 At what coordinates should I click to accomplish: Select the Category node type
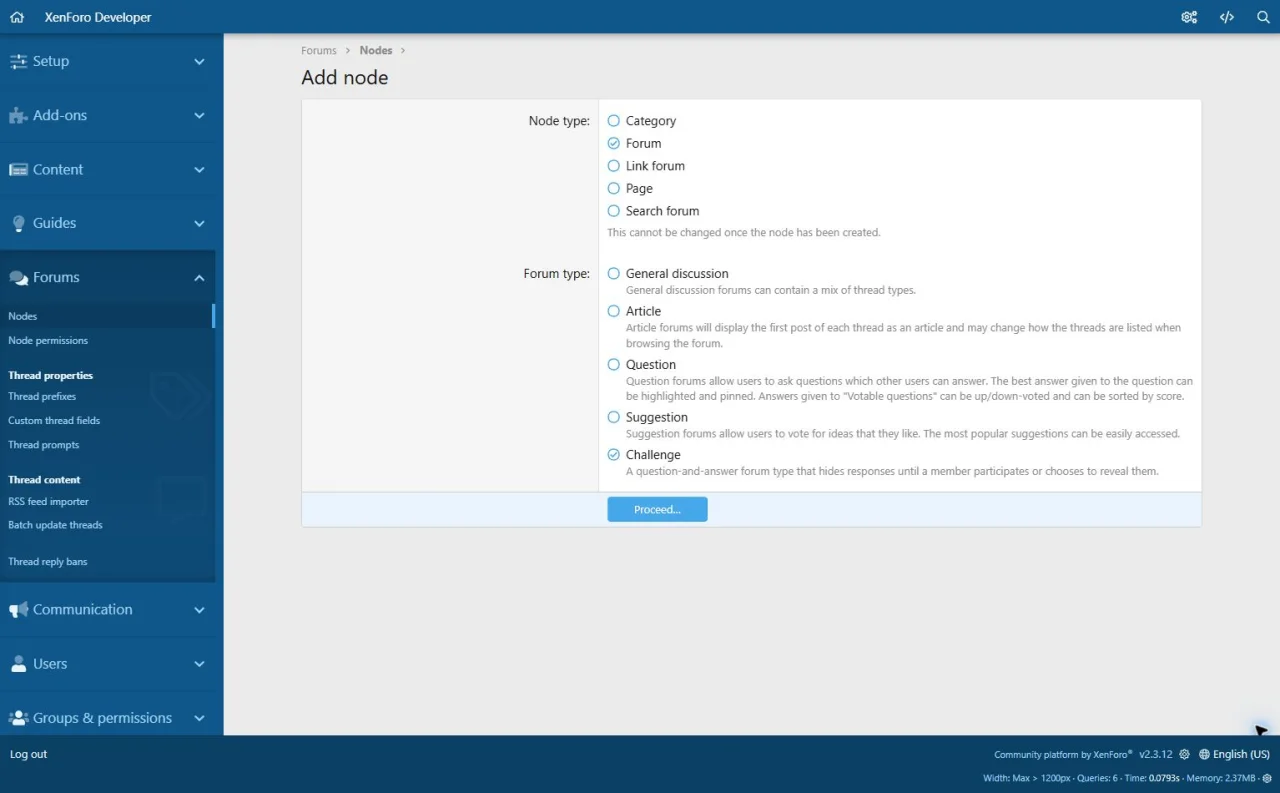[614, 121]
